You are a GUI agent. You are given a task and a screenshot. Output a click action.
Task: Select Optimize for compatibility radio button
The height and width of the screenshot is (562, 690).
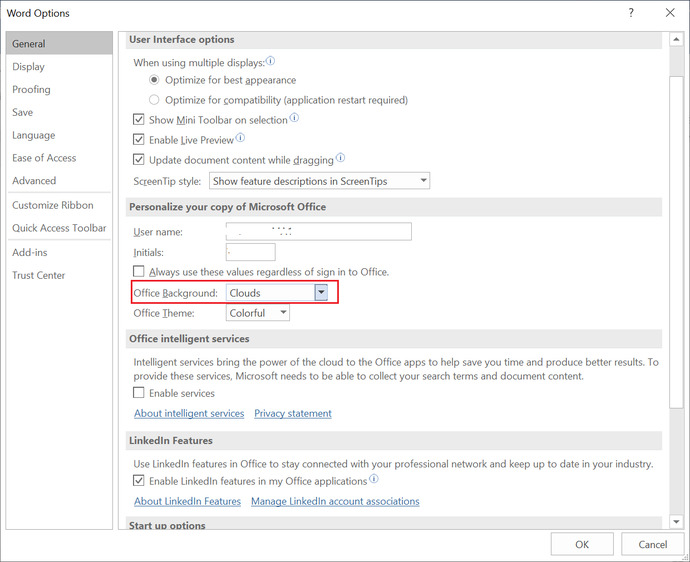(x=154, y=100)
